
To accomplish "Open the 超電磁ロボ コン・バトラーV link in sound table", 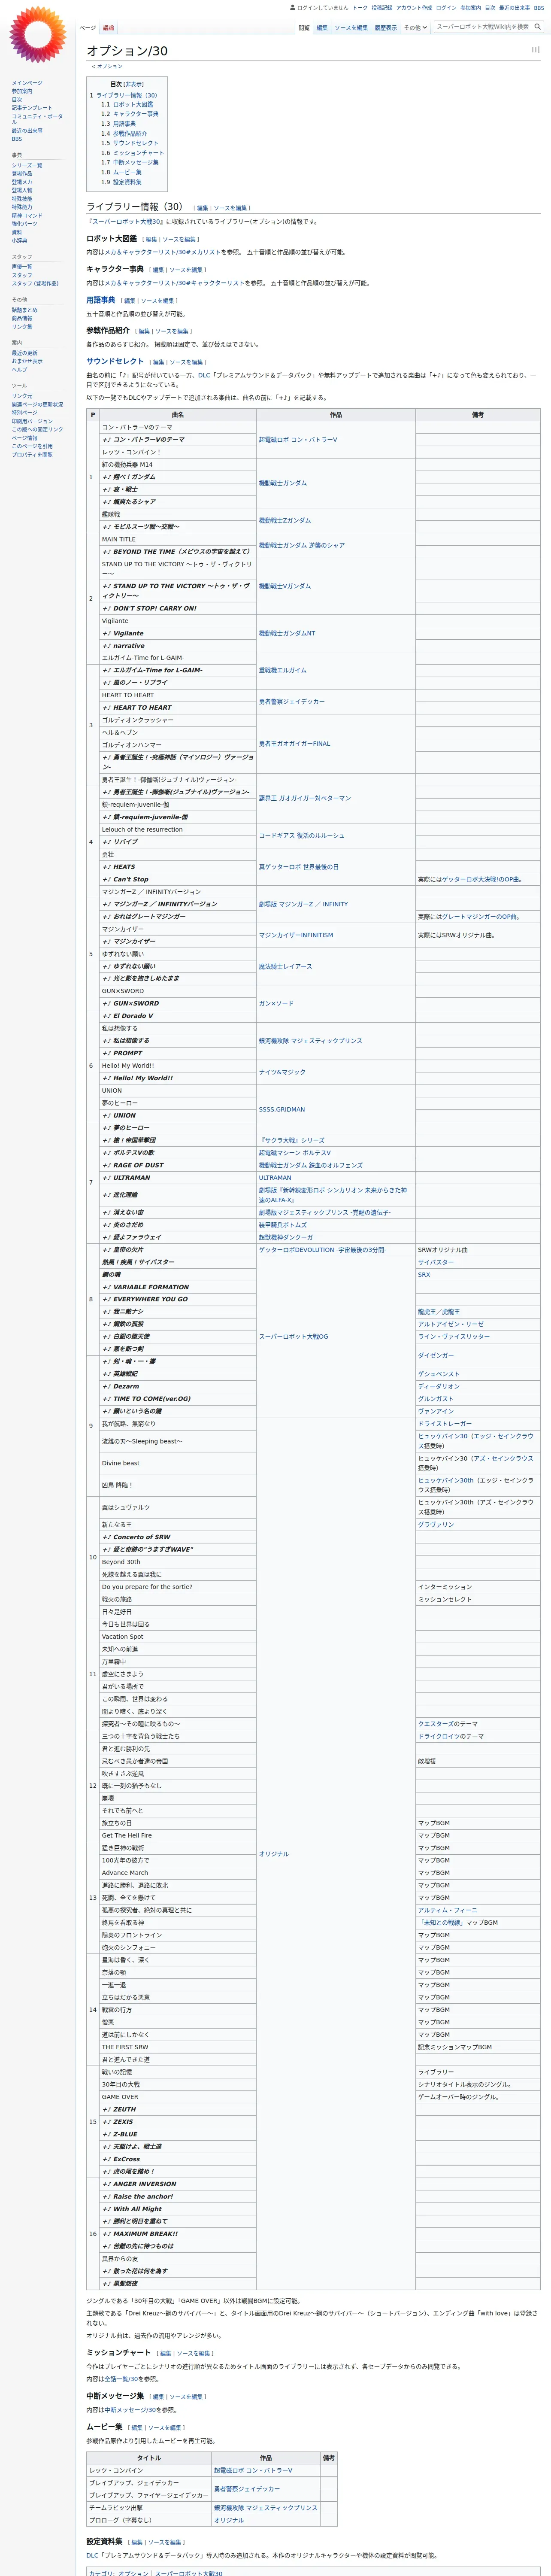I will click(298, 440).
